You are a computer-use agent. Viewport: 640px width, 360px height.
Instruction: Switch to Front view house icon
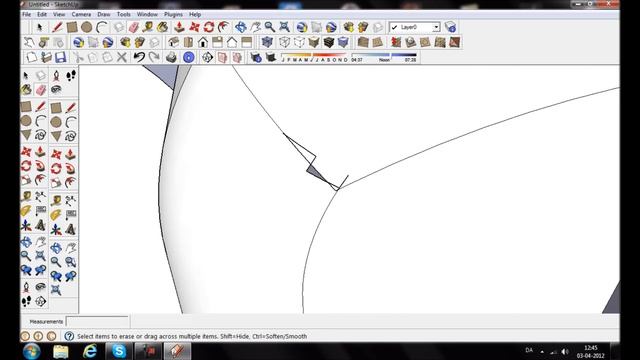(203, 42)
